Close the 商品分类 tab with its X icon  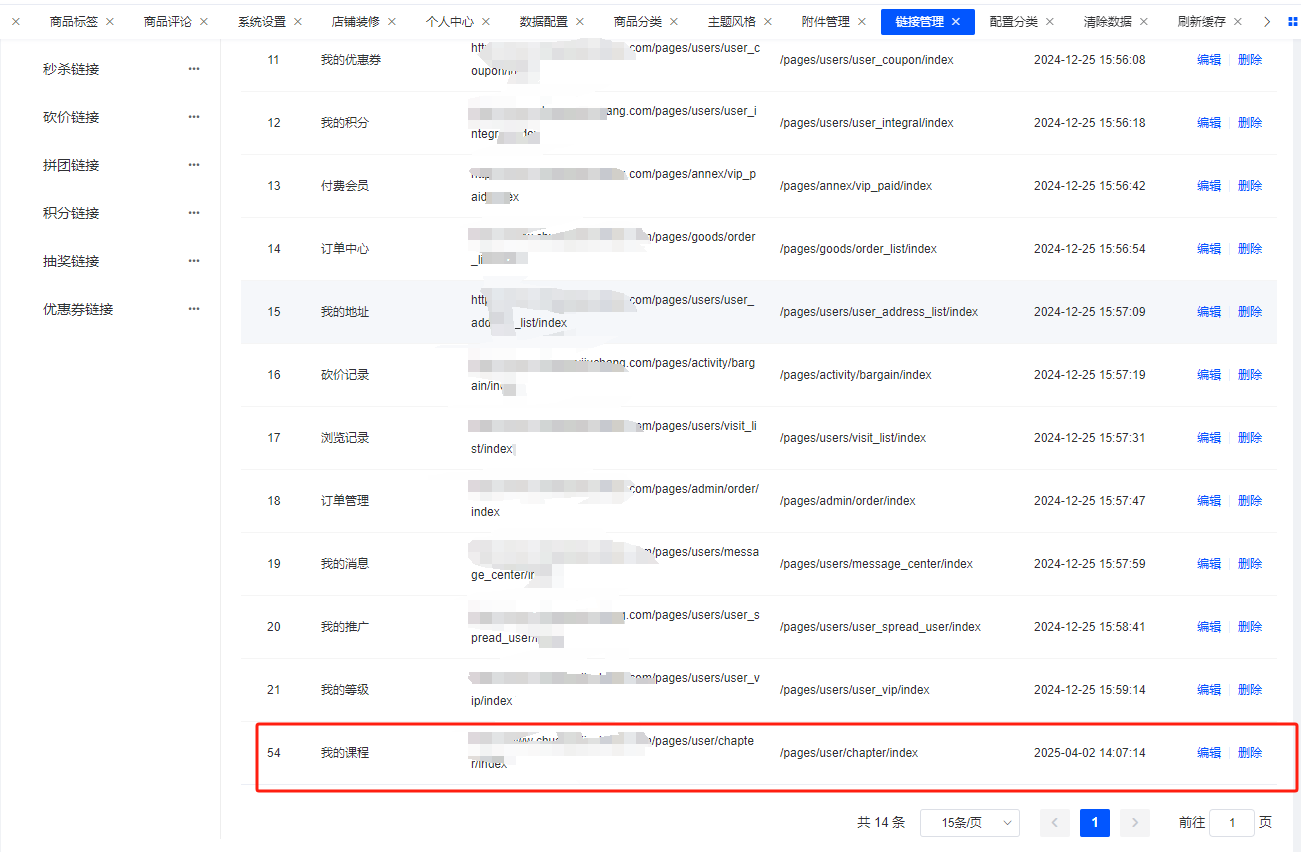[x=674, y=21]
